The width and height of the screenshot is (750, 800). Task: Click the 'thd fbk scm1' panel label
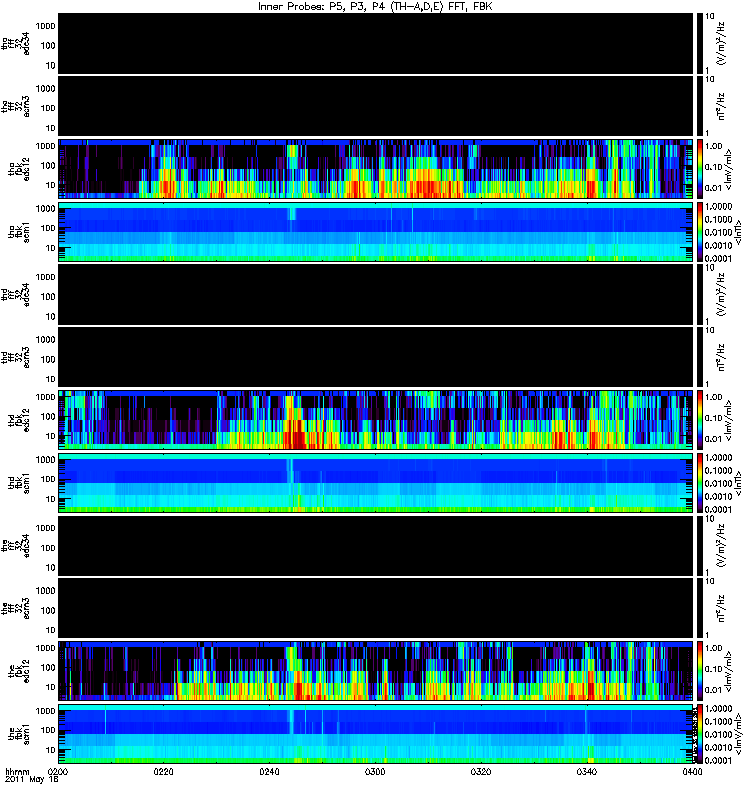(x=19, y=482)
